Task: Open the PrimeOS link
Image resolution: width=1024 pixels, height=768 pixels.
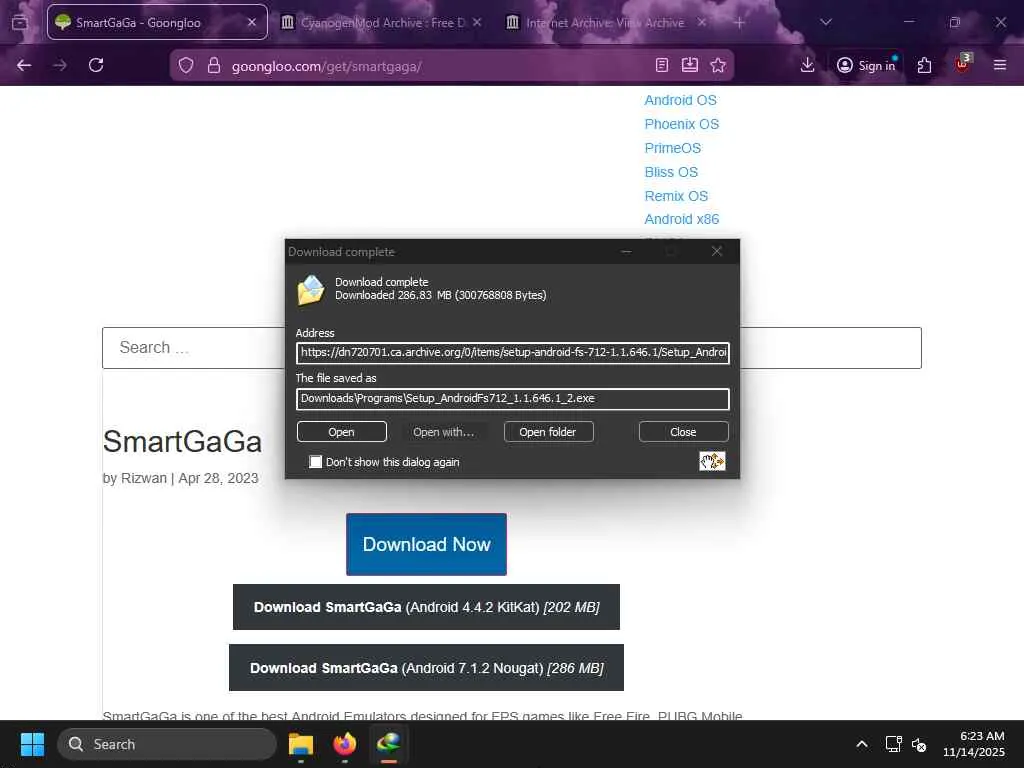Action: 673,148
